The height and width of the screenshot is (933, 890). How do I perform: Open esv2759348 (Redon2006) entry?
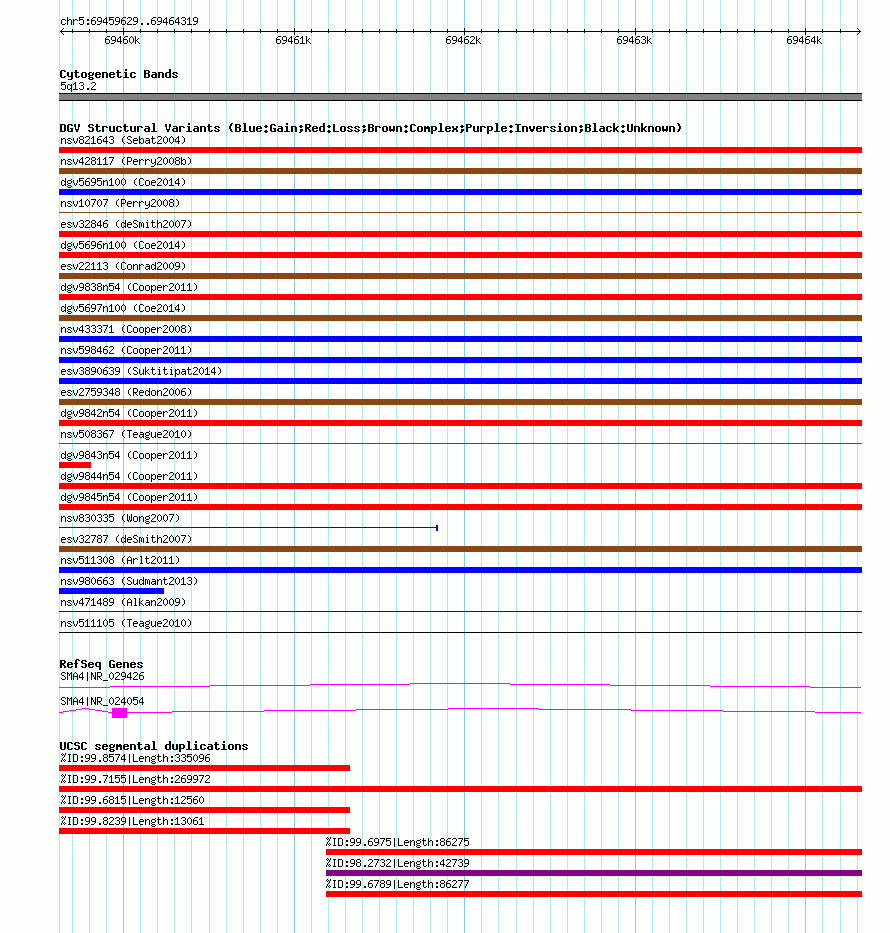point(126,392)
